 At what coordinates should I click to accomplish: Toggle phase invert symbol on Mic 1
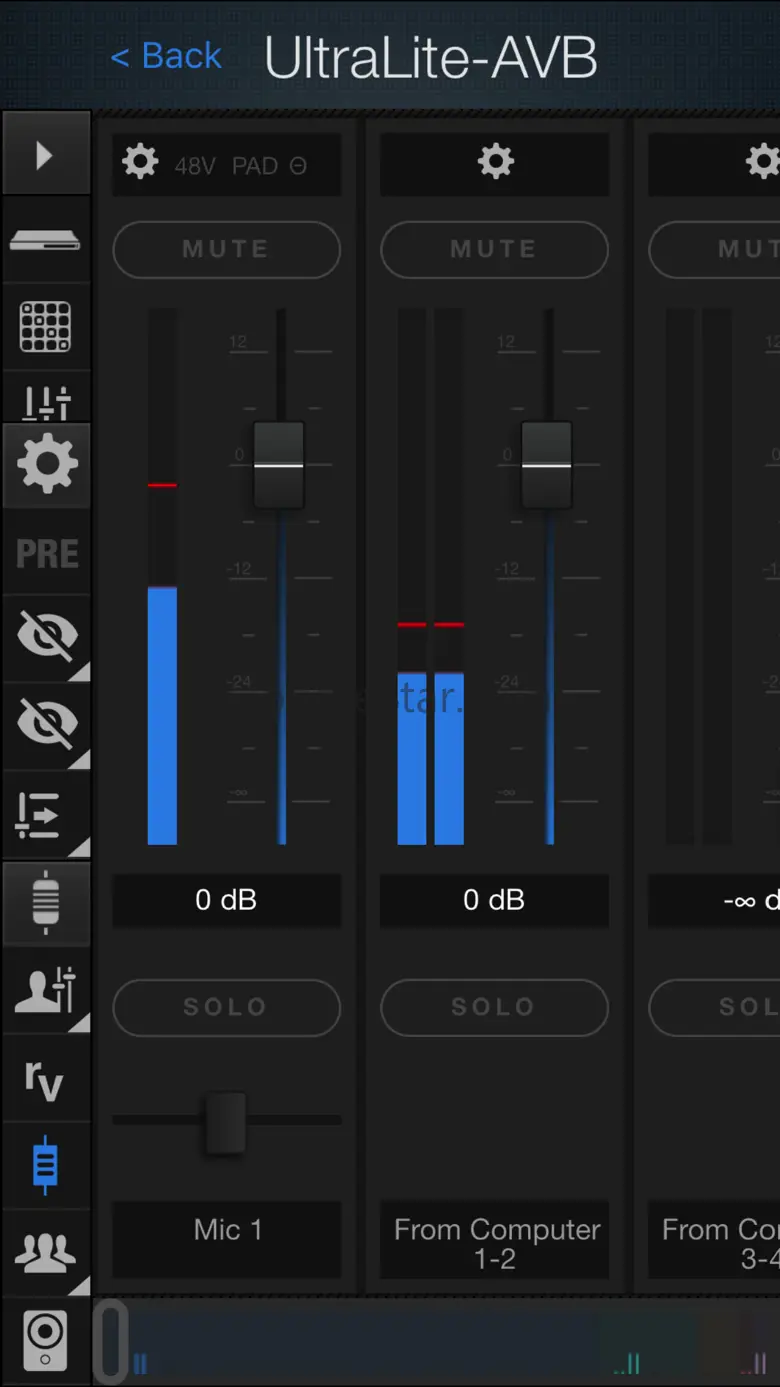[298, 166]
